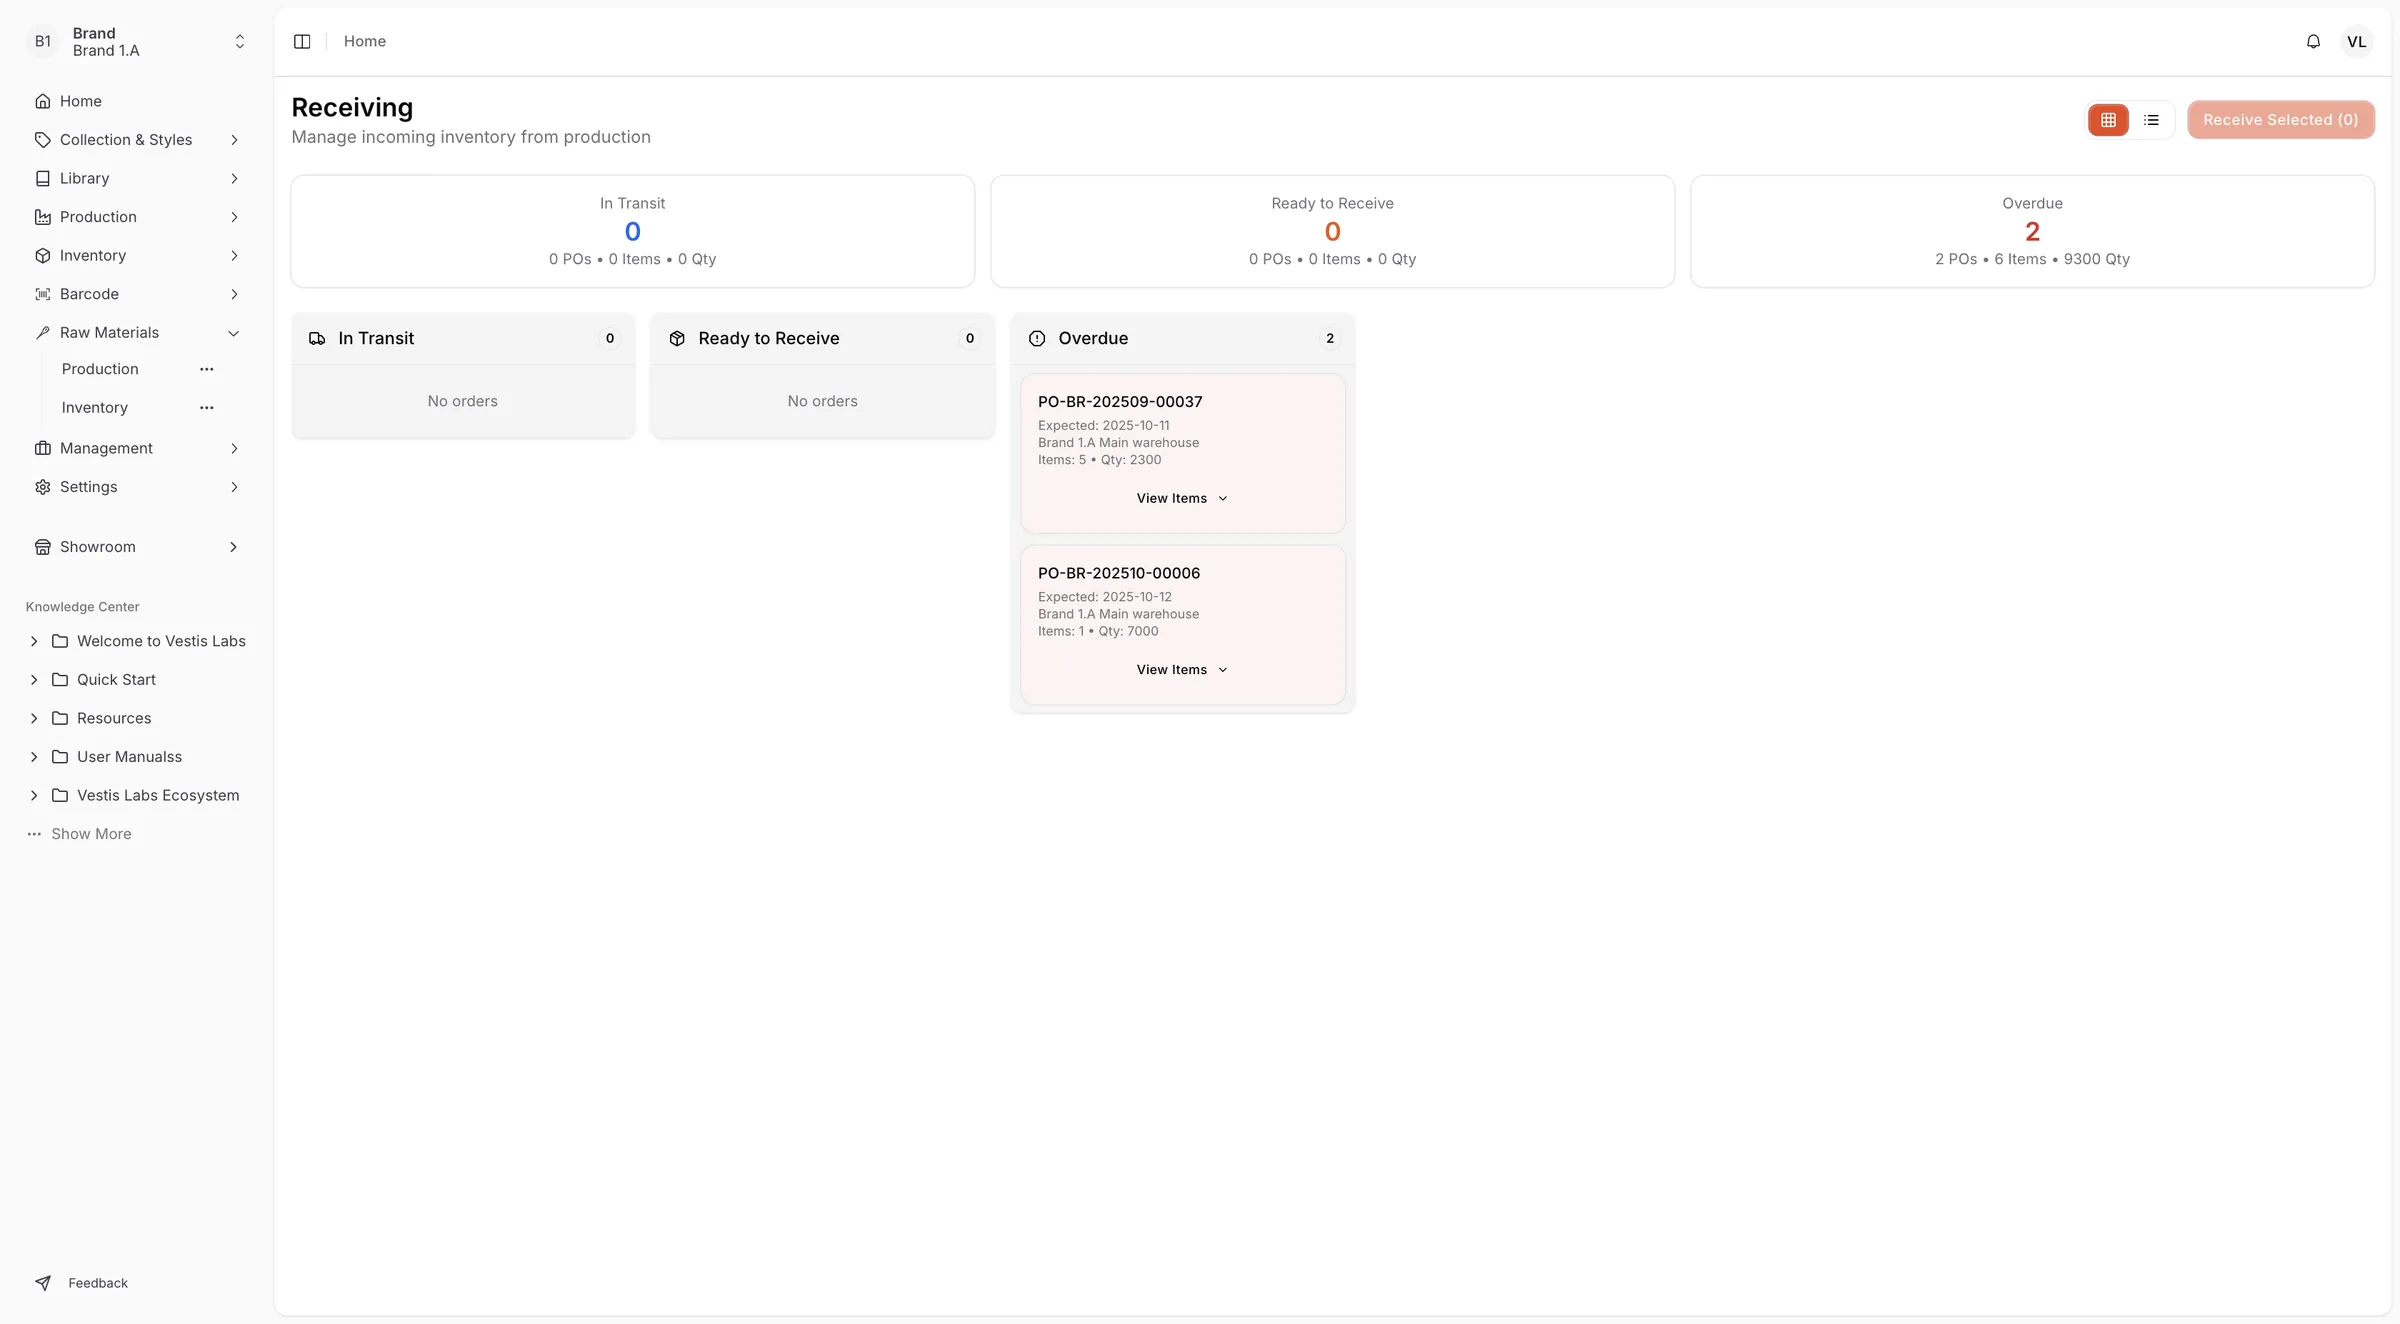This screenshot has height=1324, width=2400.
Task: Expand View Items for PO-BR-202510-00006
Action: click(1182, 670)
